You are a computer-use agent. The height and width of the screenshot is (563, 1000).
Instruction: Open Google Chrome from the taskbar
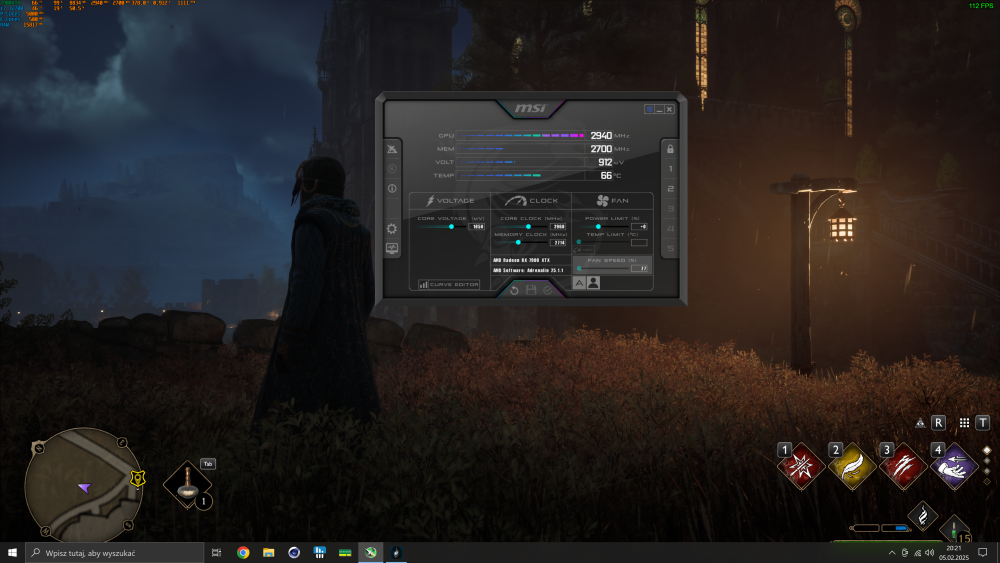(x=243, y=552)
